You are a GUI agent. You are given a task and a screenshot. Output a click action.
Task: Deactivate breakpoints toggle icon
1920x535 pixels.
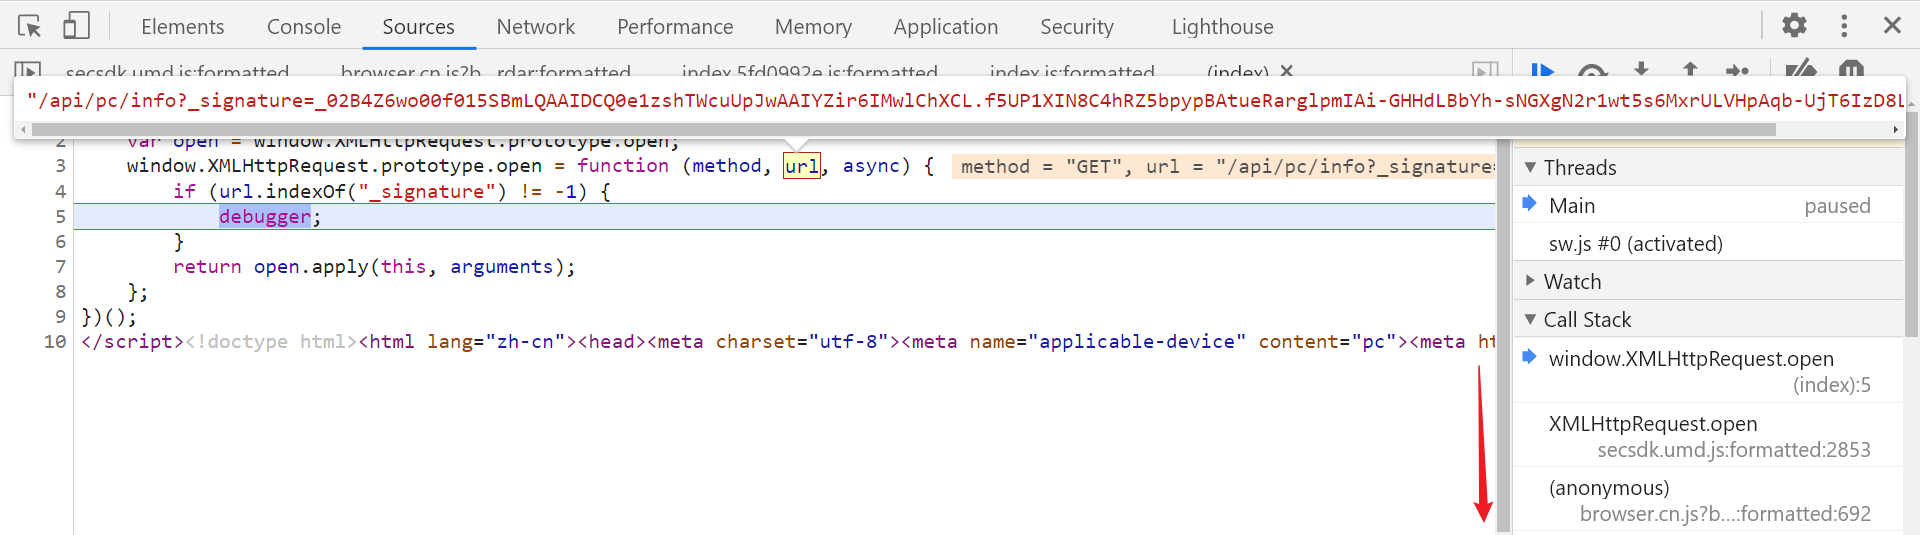point(1801,71)
